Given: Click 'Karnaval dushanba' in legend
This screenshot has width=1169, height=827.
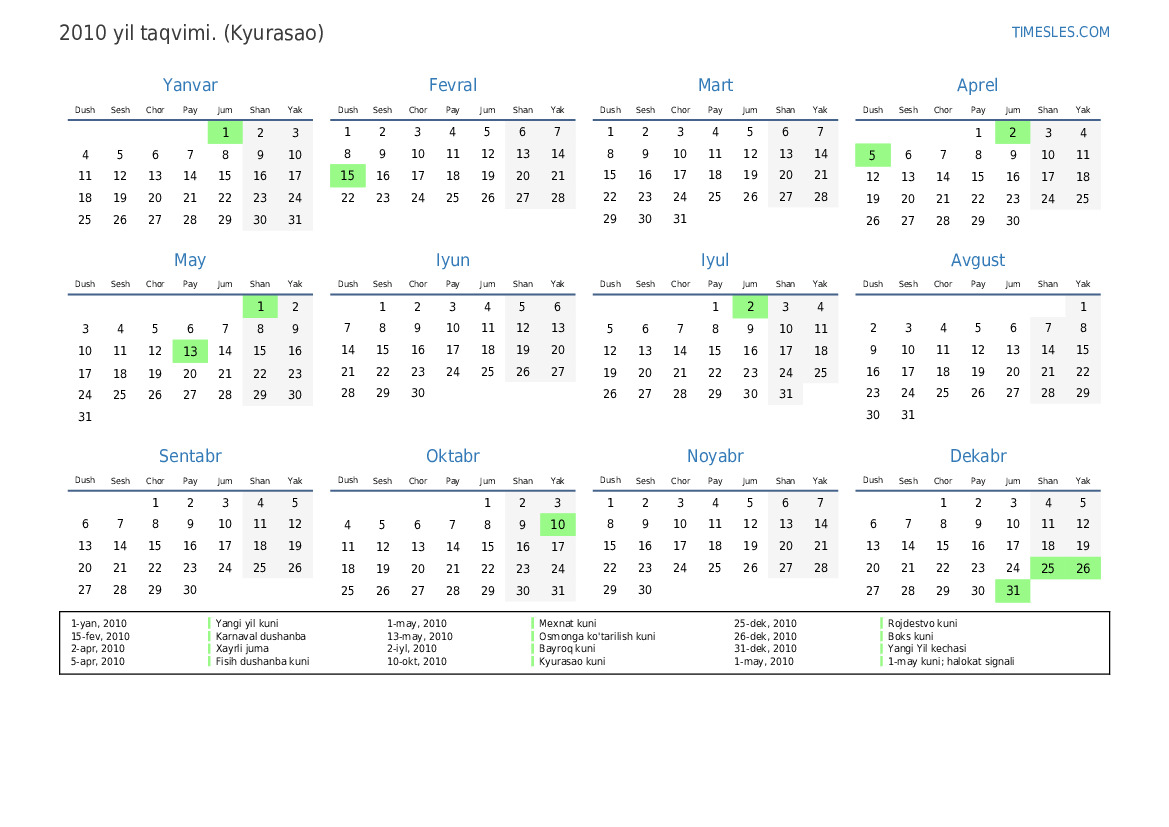Looking at the screenshot, I should (x=260, y=636).
